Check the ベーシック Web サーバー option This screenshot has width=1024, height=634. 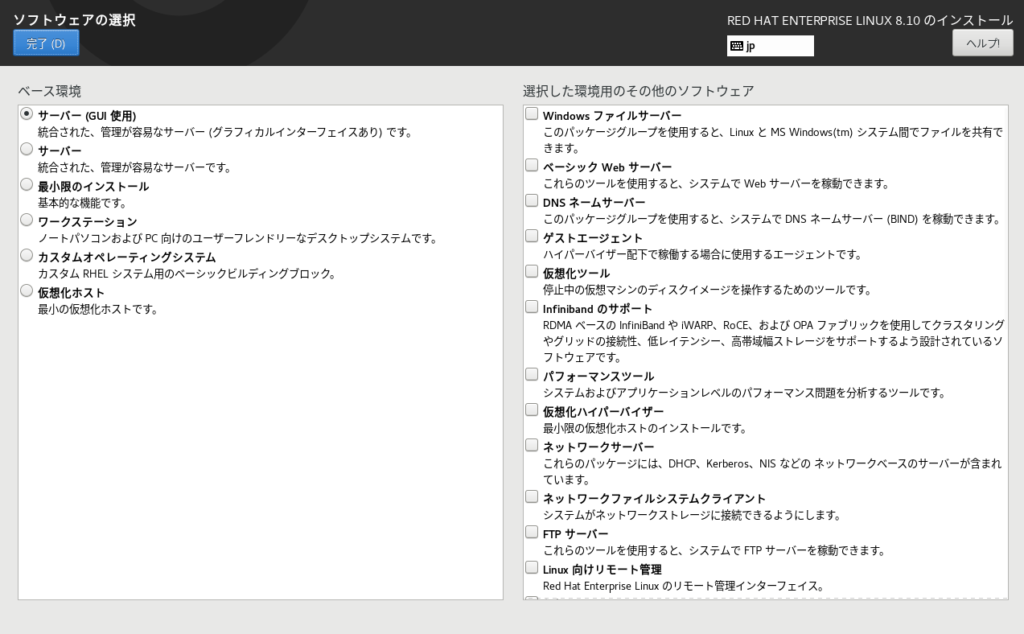[x=532, y=166]
